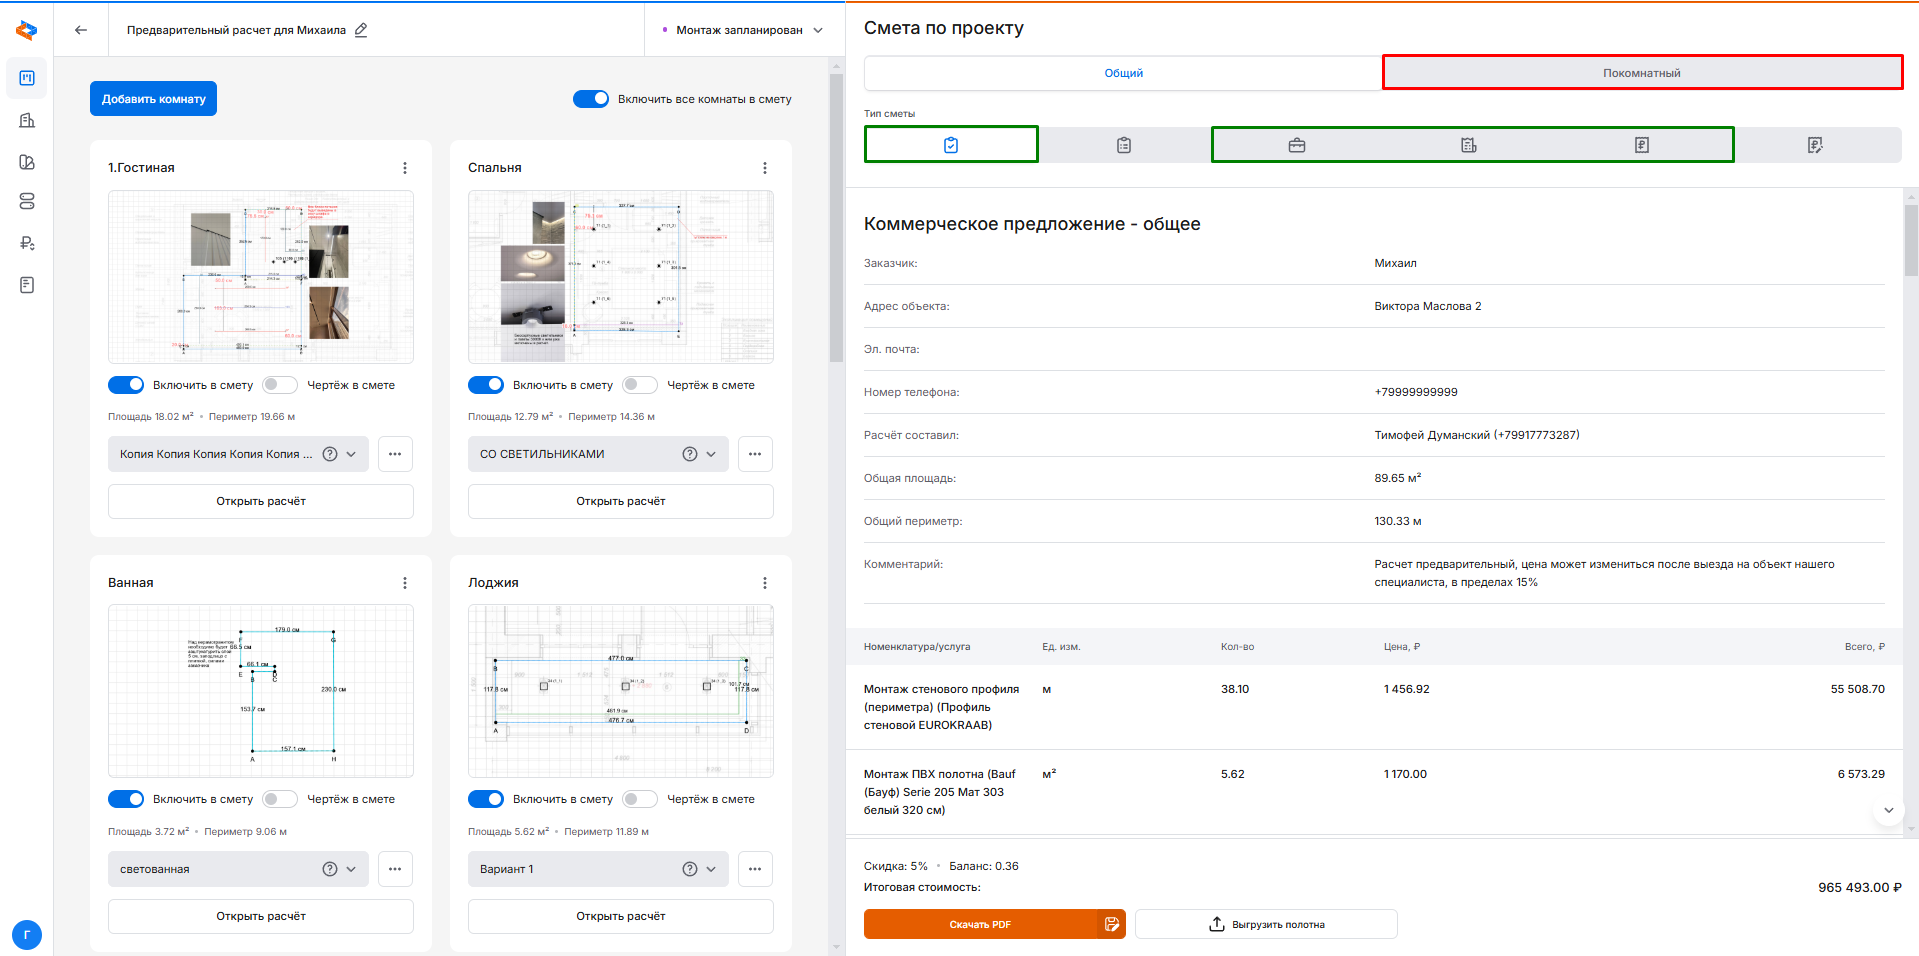The height and width of the screenshot is (956, 1919).
Task: Click the save icon beside Скачать PDF
Action: tap(1112, 924)
